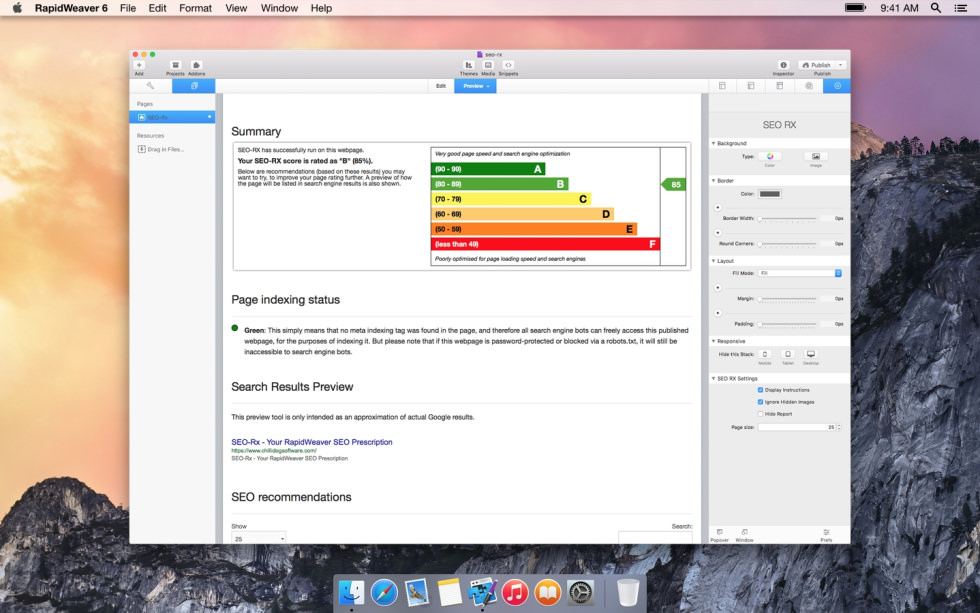The width and height of the screenshot is (980, 613).
Task: Toggle Display Instructions checkbox
Action: [761, 390]
